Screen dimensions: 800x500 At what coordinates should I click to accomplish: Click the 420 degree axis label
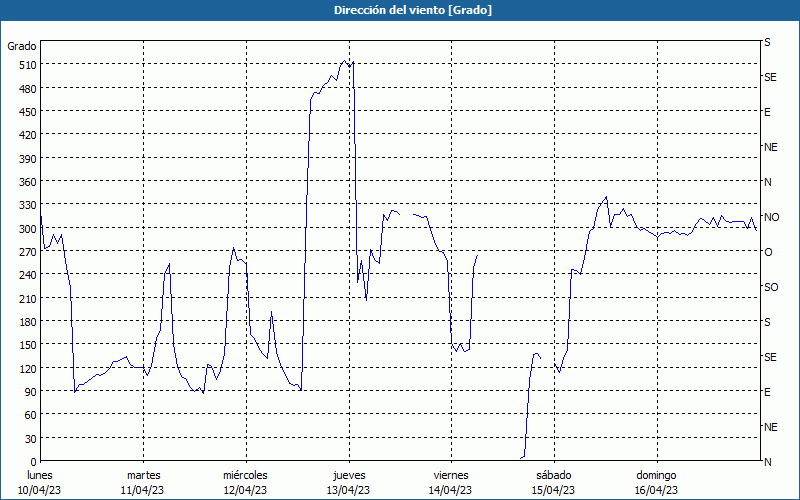[28, 135]
